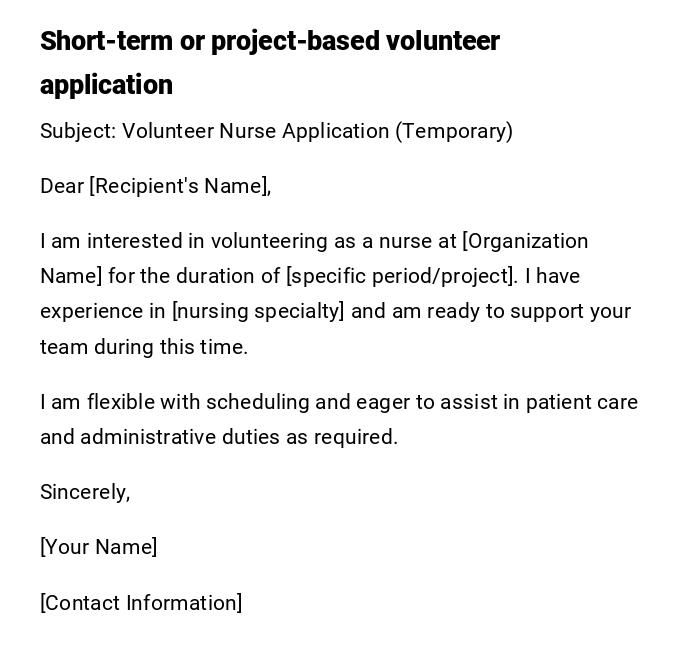Click the word "experience" in the body
This screenshot has width=700, height=665.
[89, 311]
